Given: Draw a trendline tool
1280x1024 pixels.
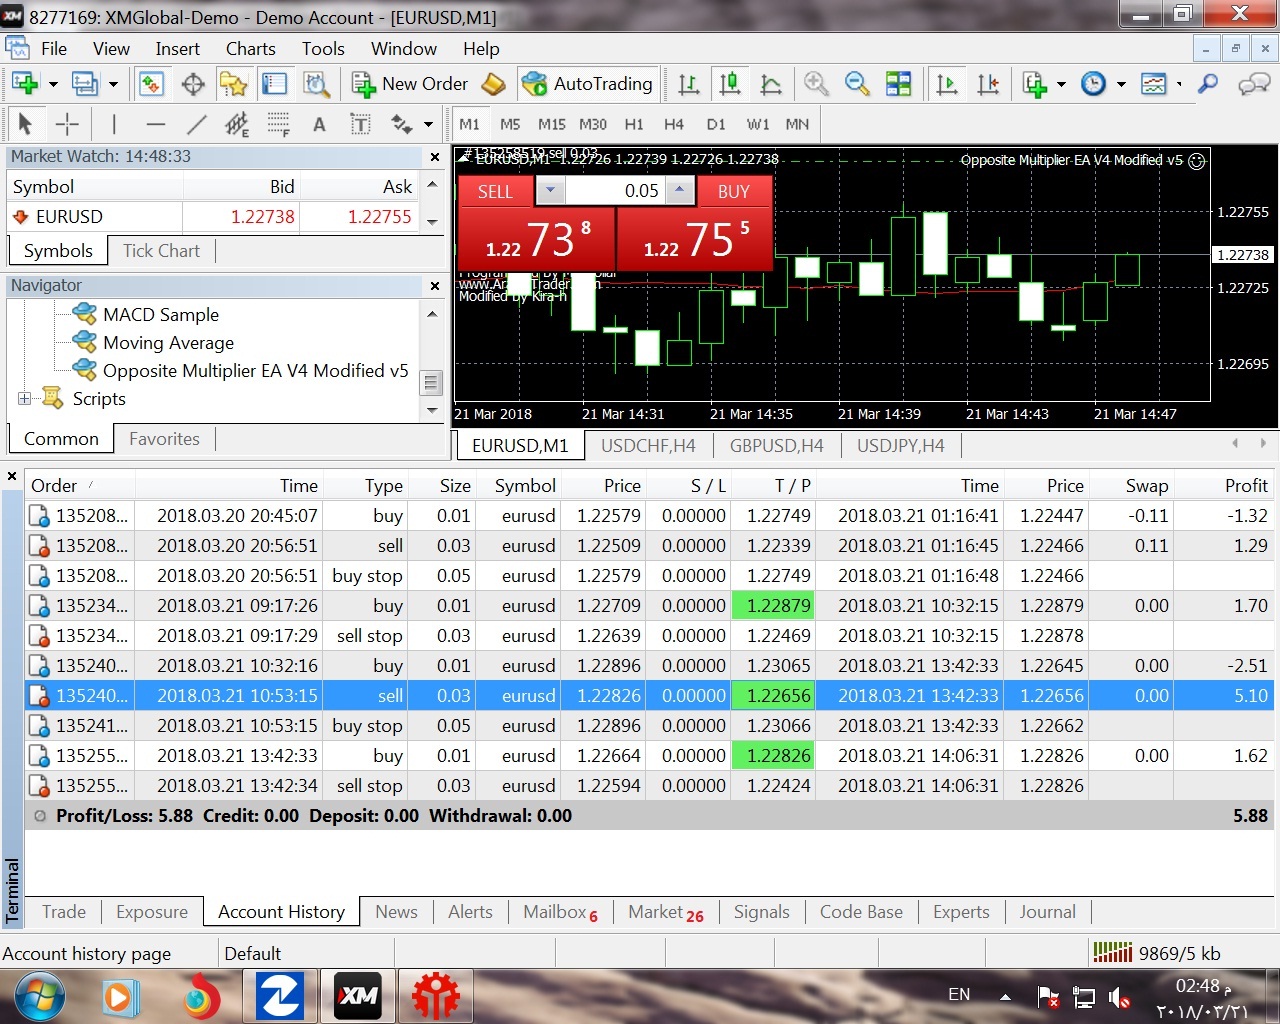Looking at the screenshot, I should pos(197,124).
